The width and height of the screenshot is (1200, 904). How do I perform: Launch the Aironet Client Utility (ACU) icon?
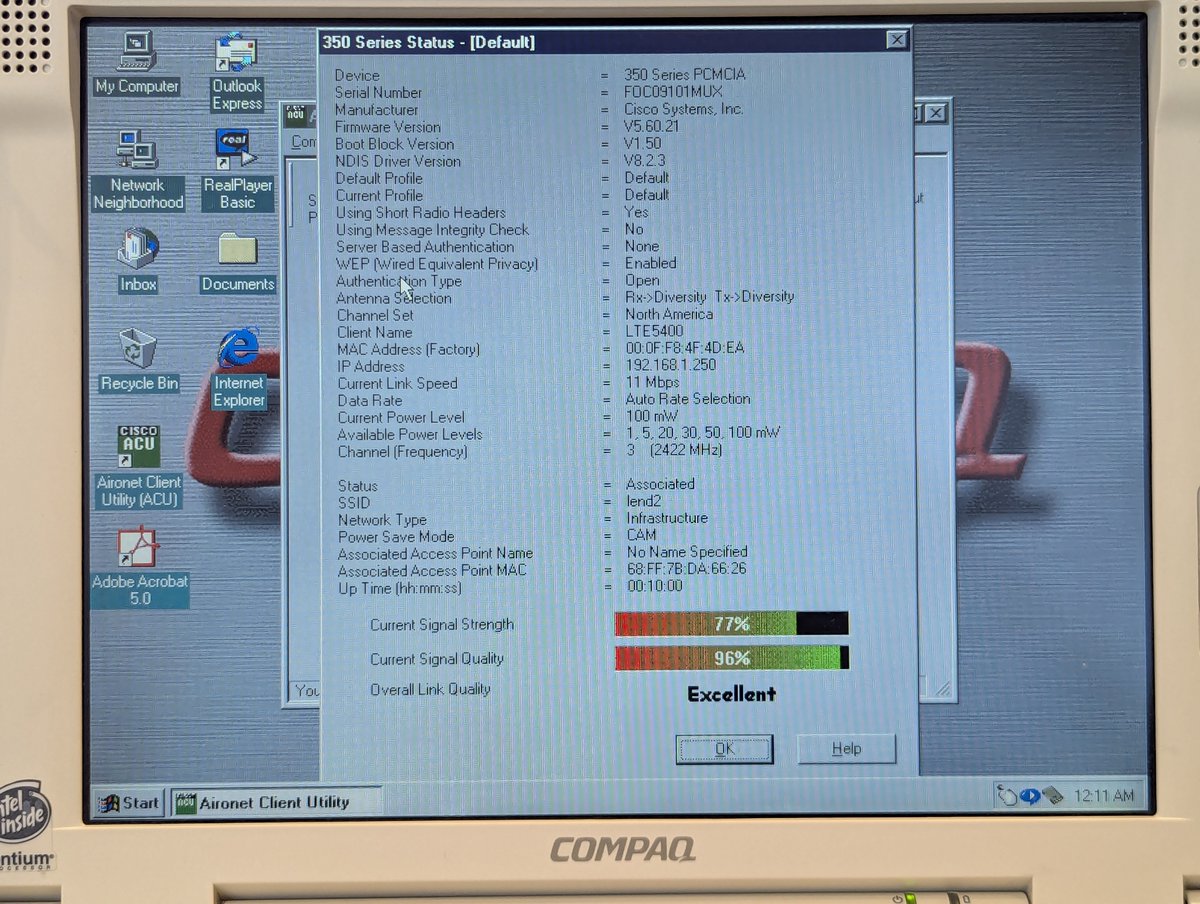139,465
